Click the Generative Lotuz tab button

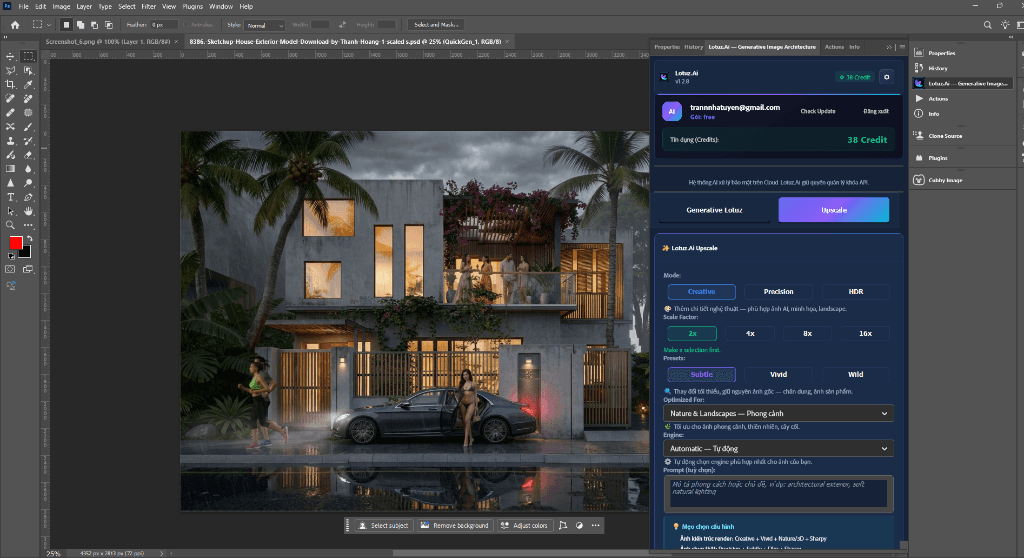point(714,210)
